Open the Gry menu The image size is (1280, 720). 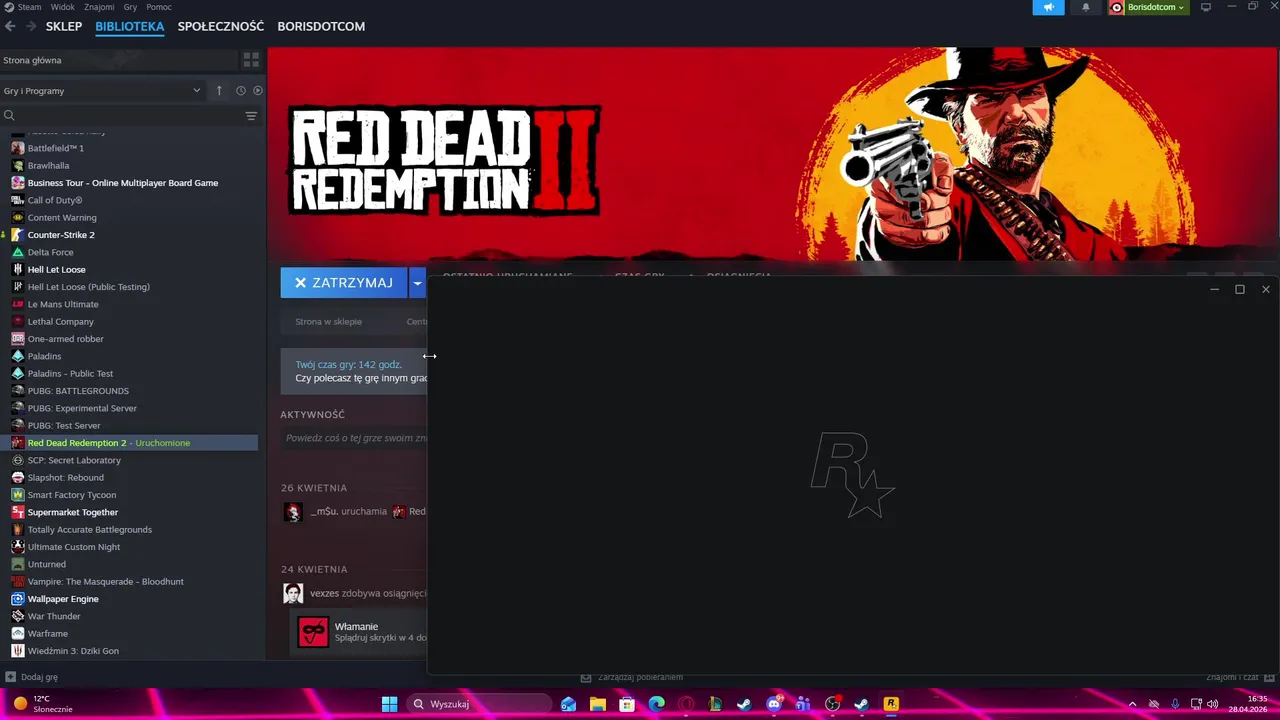click(x=130, y=7)
